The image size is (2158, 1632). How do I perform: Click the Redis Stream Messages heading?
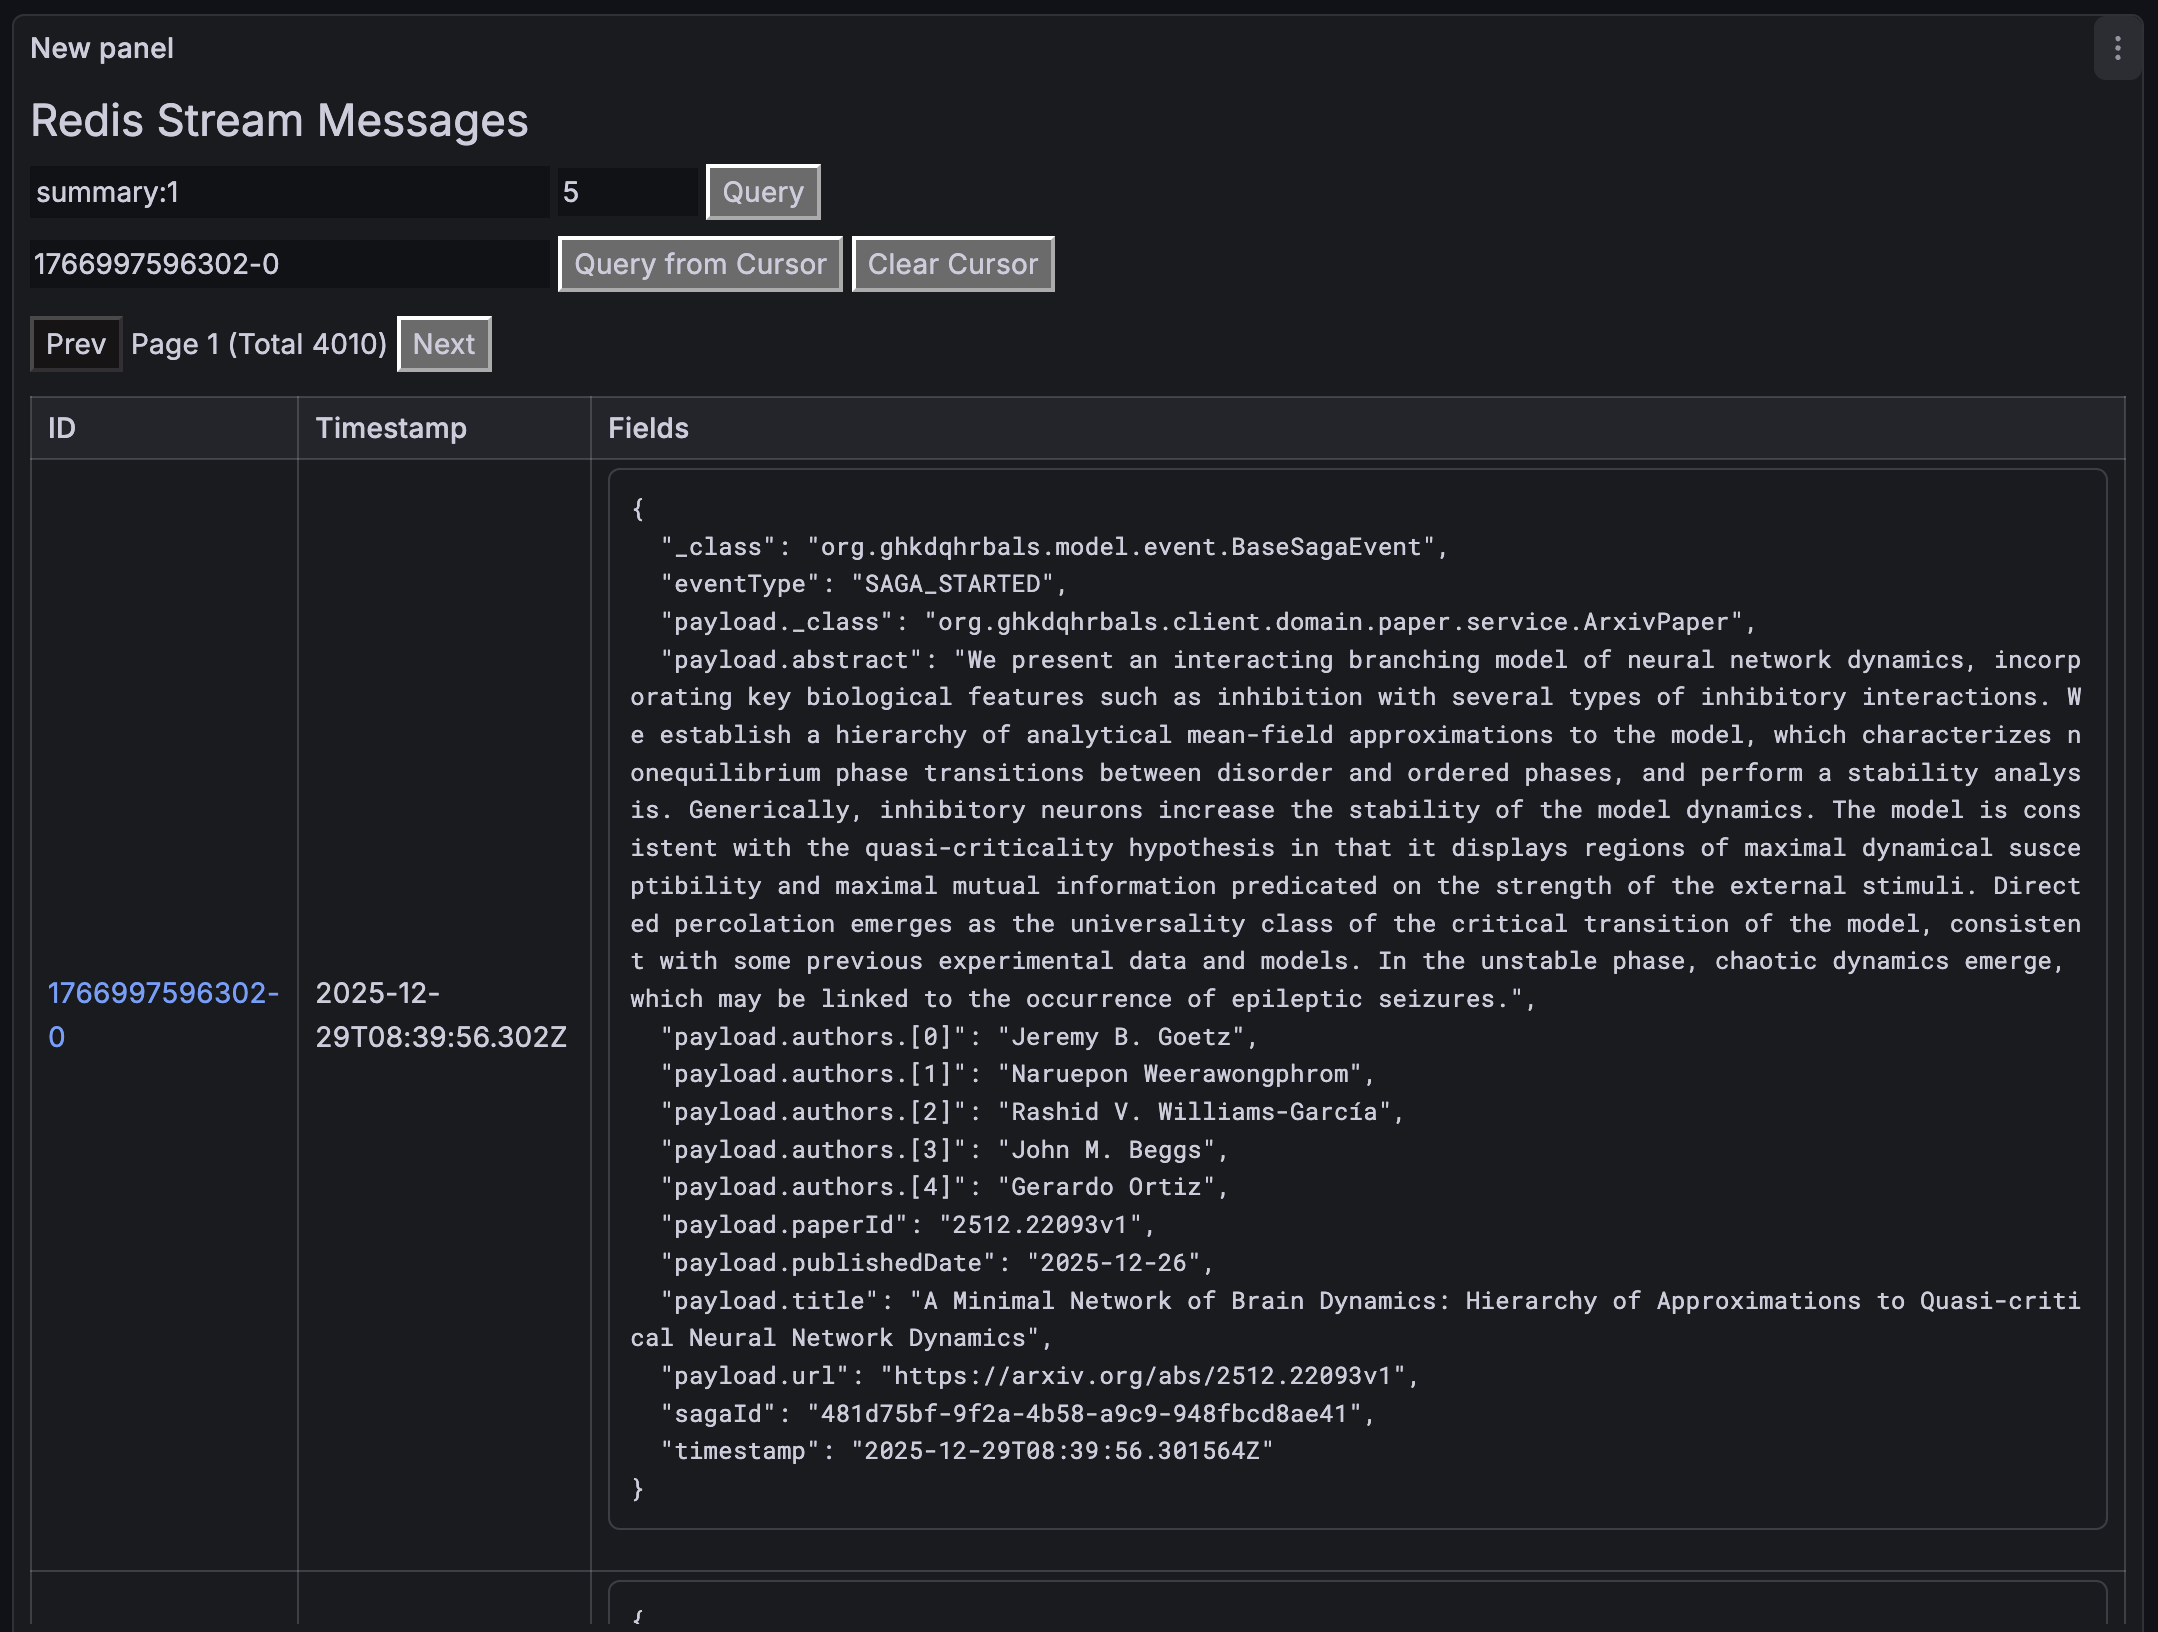(279, 121)
